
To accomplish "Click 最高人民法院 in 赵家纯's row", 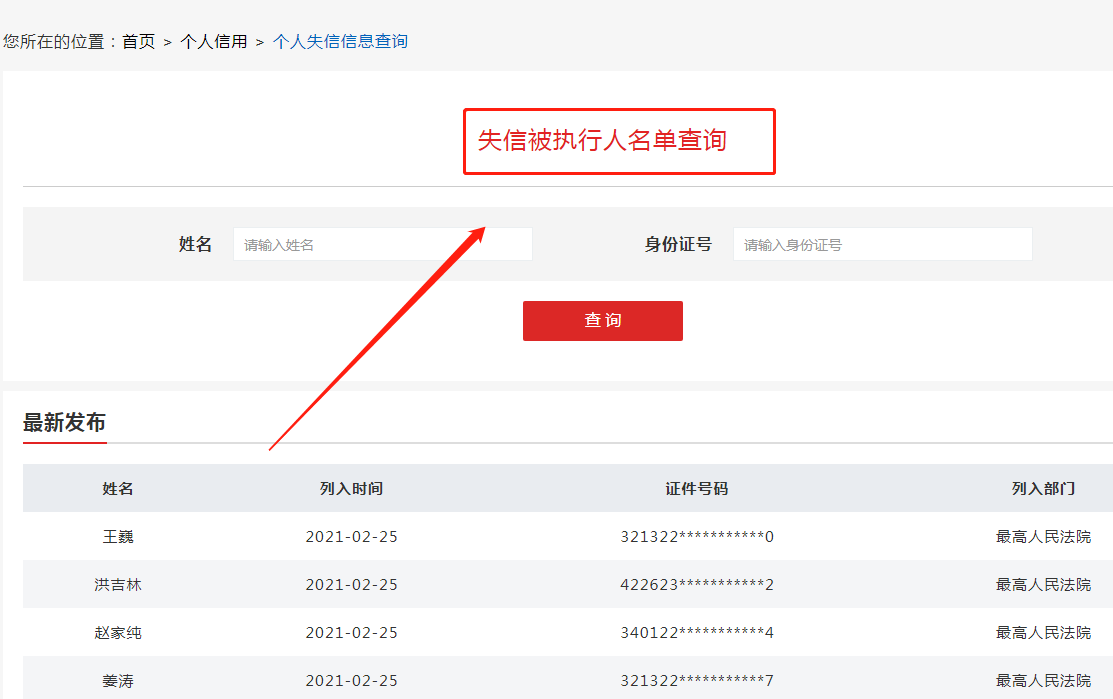I will coord(1043,632).
